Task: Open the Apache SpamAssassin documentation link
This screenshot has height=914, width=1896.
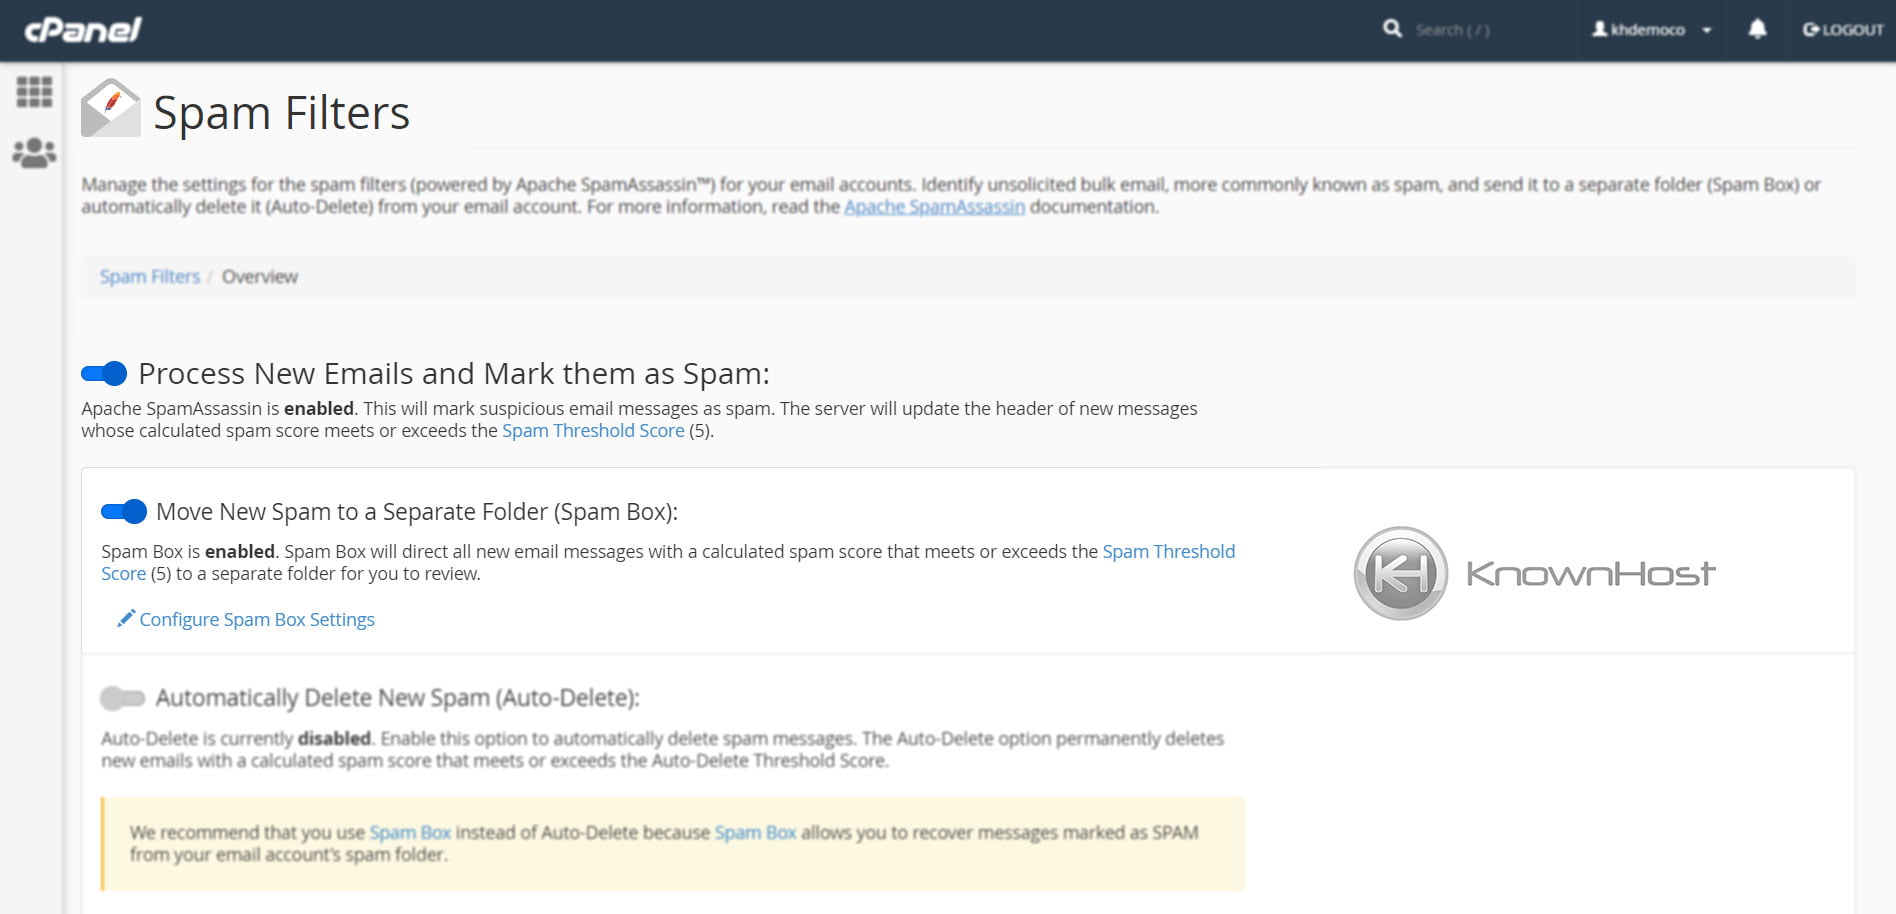Action: coord(934,206)
